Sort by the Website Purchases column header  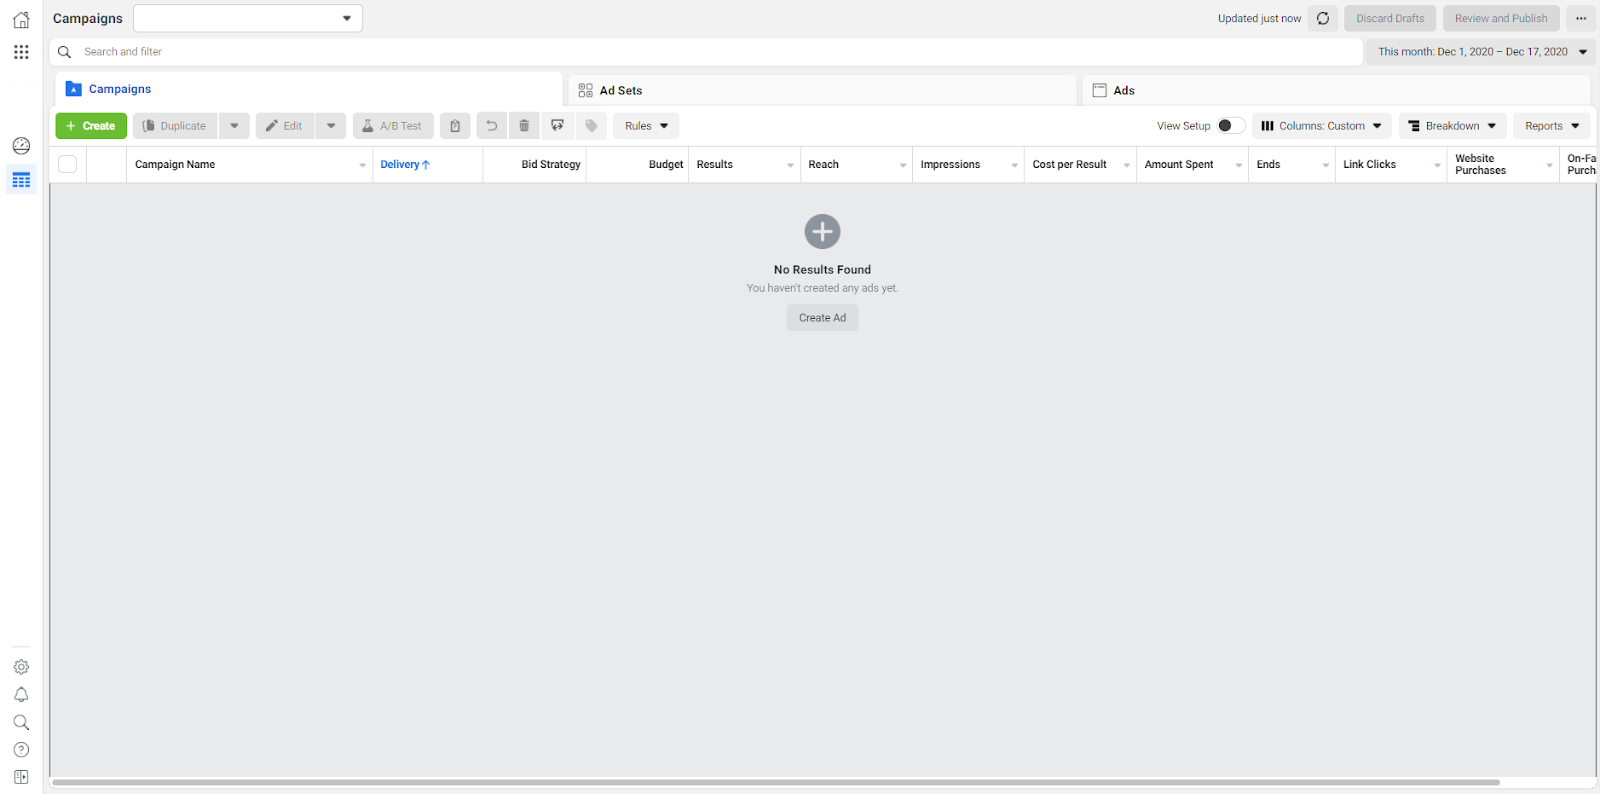(x=1480, y=165)
